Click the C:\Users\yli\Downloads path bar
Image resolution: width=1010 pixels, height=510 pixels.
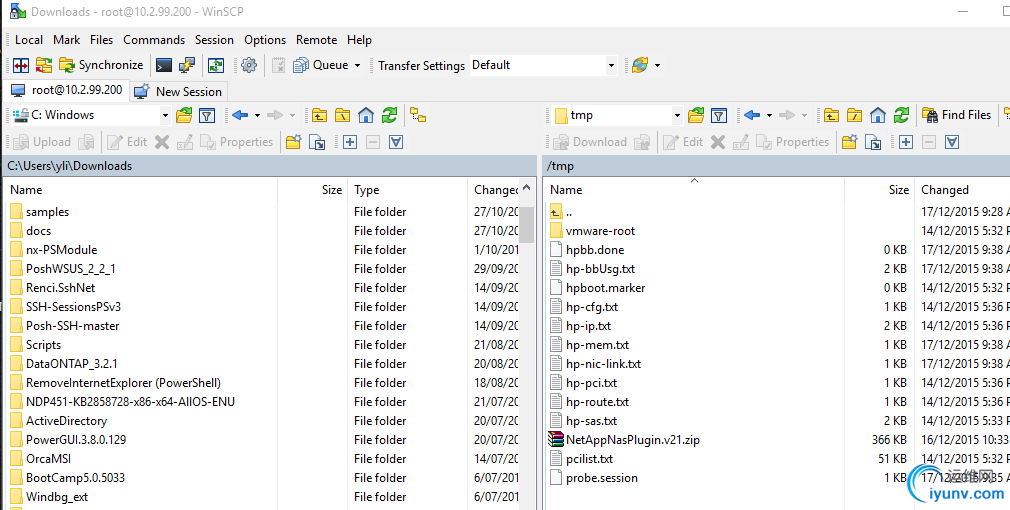point(270,166)
